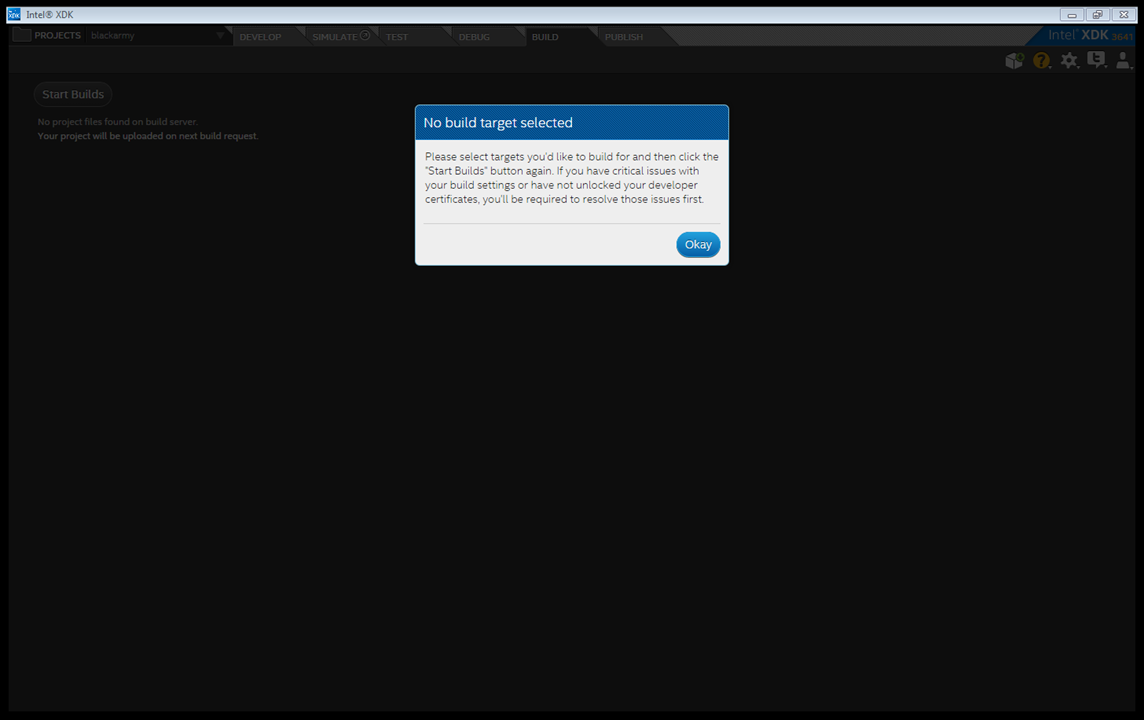Switch to the PUBLISH tab
This screenshot has height=720, width=1144.
[624, 36]
